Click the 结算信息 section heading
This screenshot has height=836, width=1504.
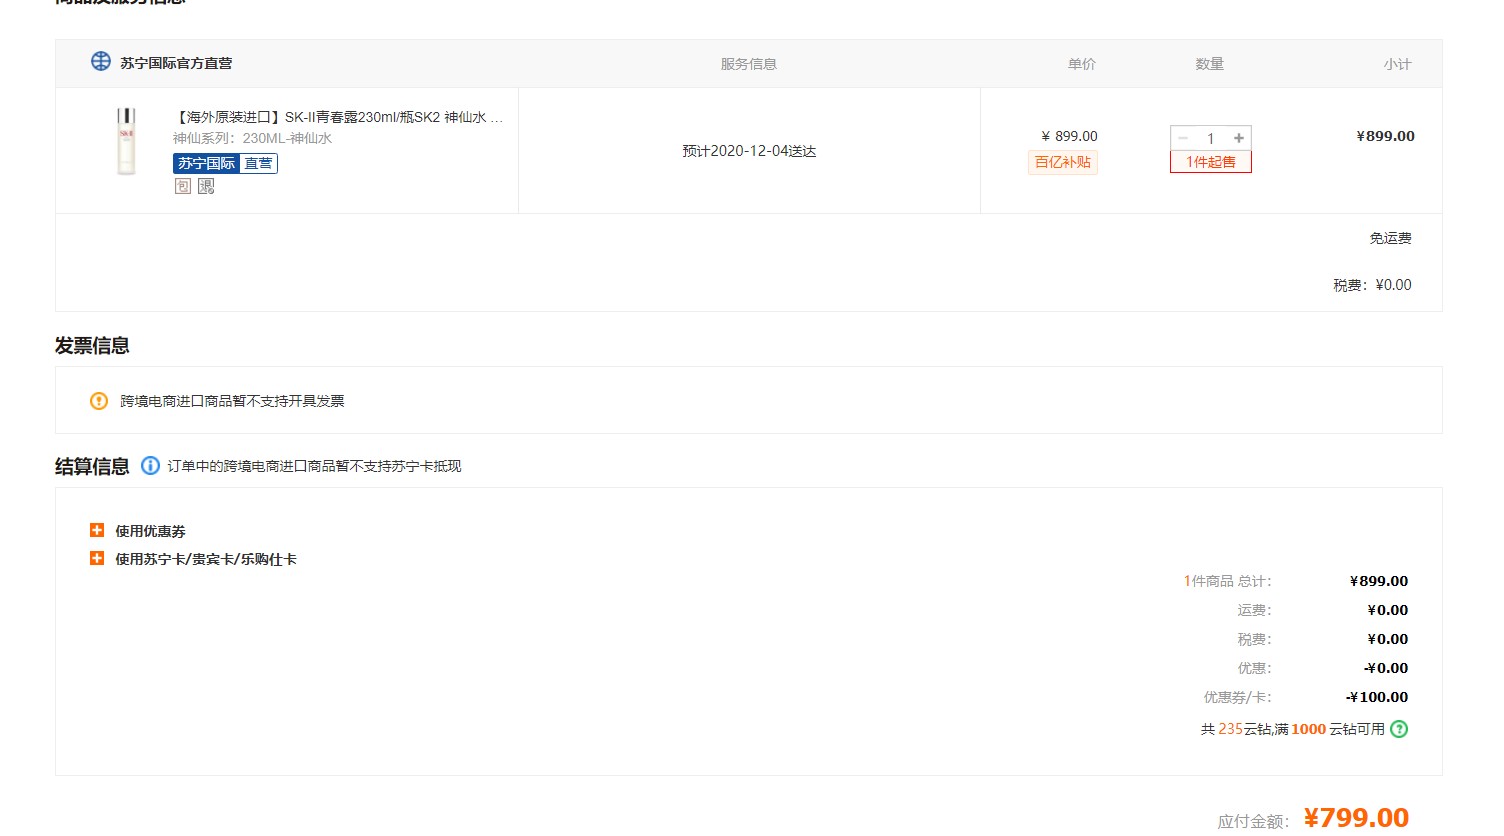(x=92, y=467)
